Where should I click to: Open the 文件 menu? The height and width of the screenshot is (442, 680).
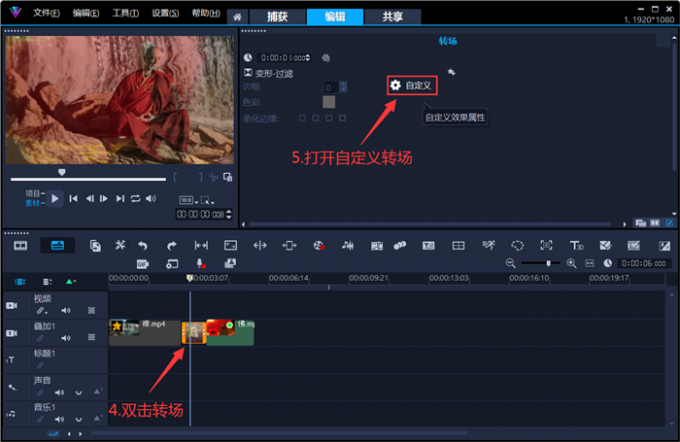pos(46,13)
